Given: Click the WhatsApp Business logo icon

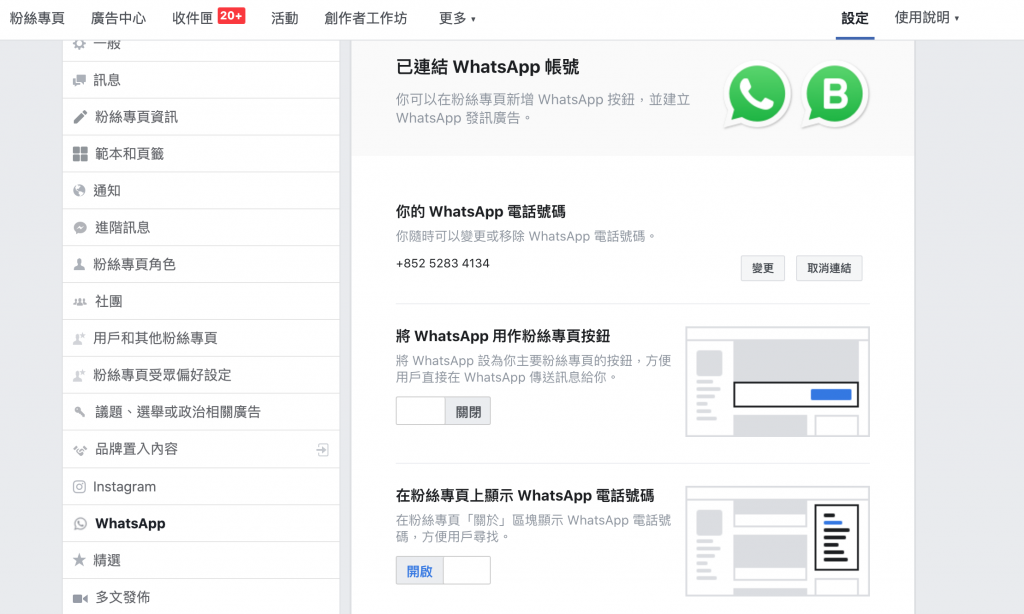Looking at the screenshot, I should coord(835,95).
